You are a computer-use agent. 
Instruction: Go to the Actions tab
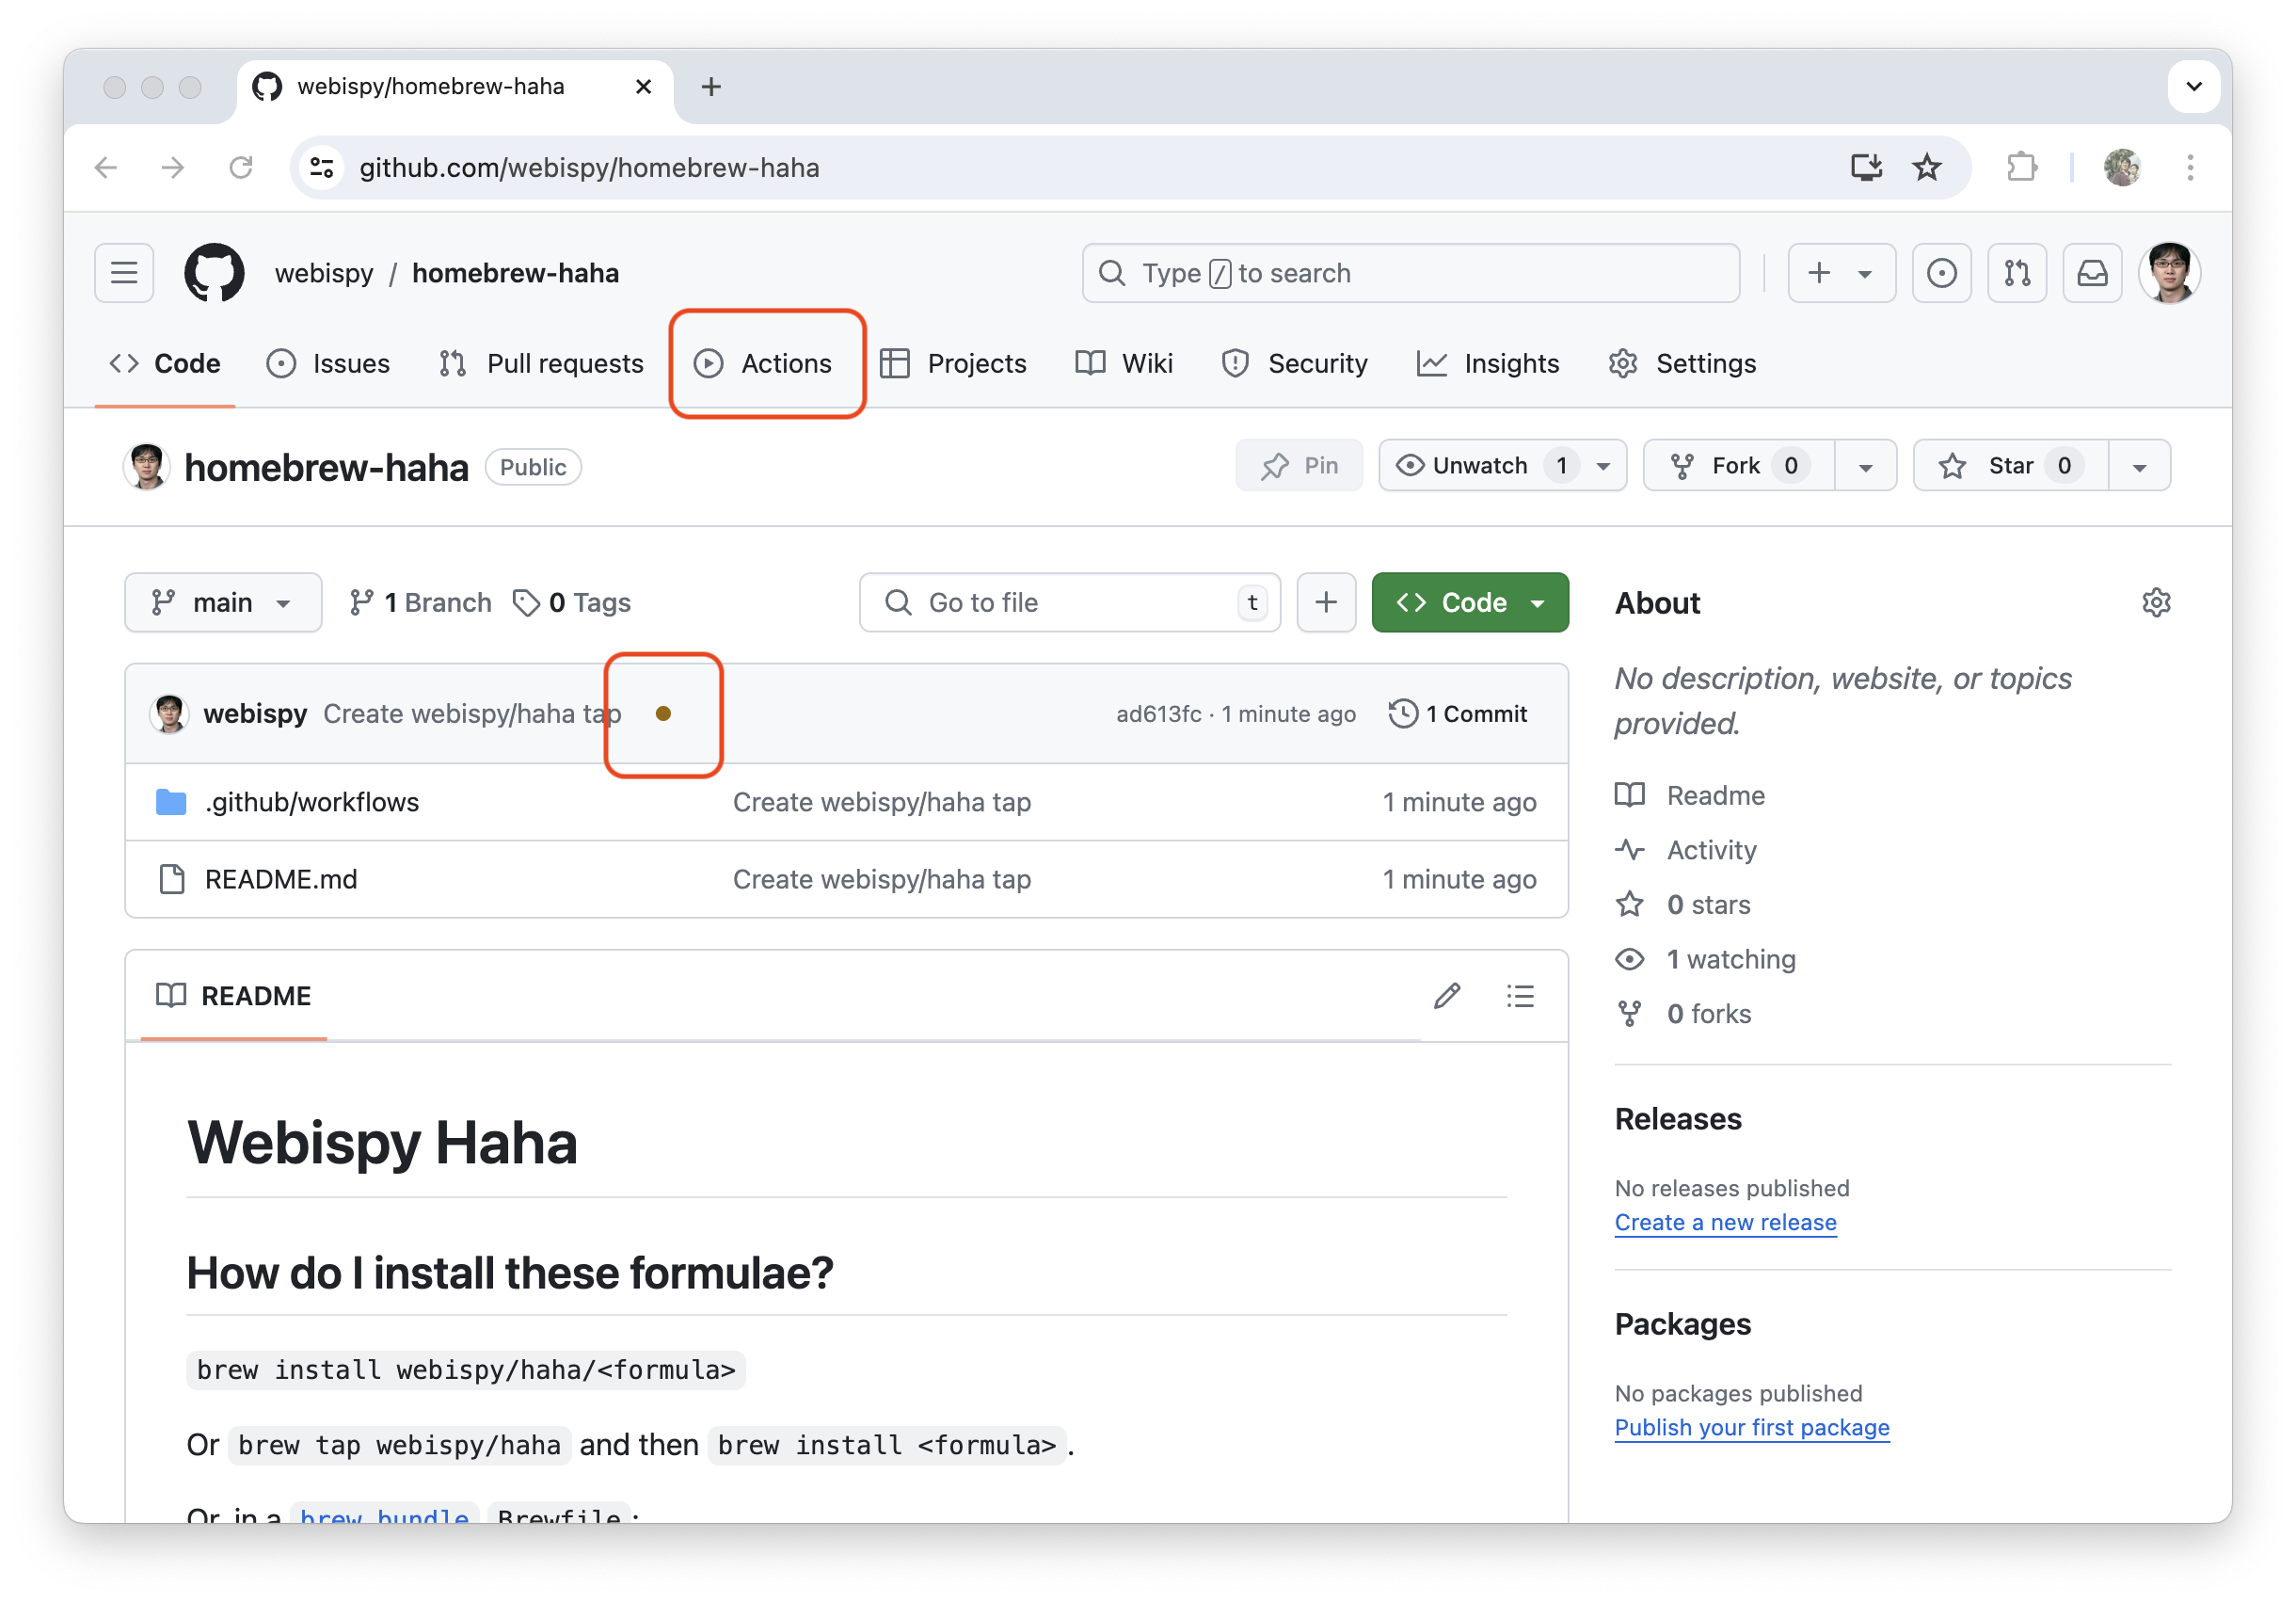click(x=764, y=363)
